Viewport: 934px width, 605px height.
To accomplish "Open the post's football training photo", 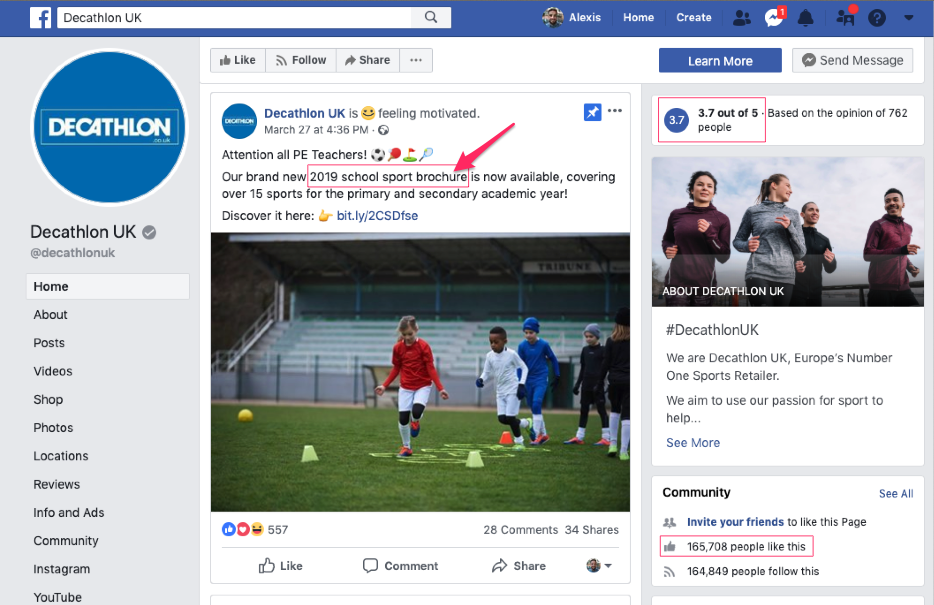I will 420,372.
